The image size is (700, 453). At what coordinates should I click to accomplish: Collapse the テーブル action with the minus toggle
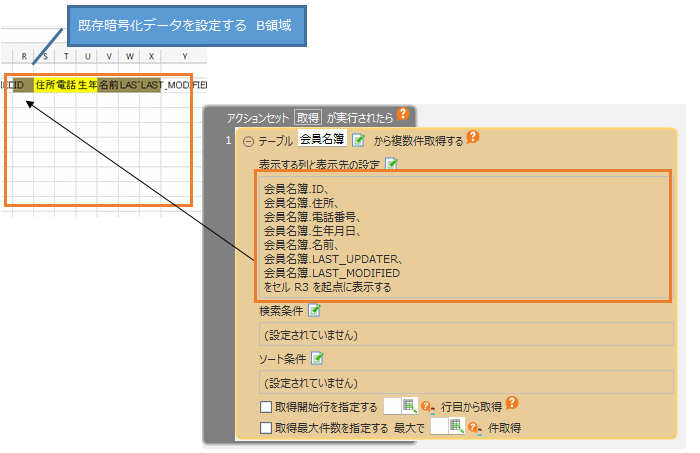(248, 142)
